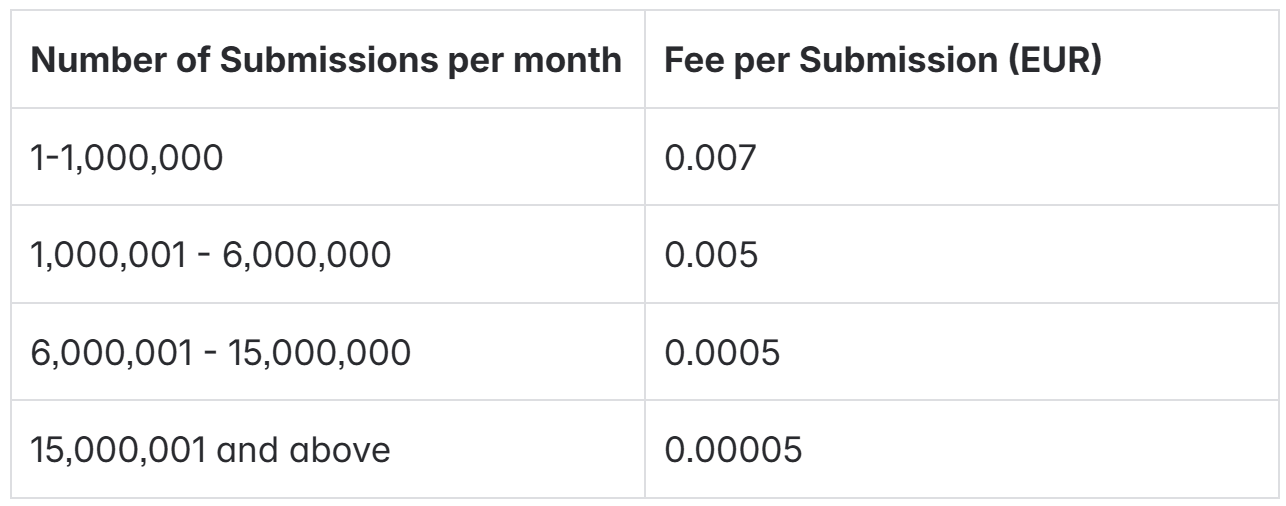This screenshot has height=506, width=1286.
Task: Select the "6,000,001 - 15,000,000" range cell
Action: [x=222, y=352]
